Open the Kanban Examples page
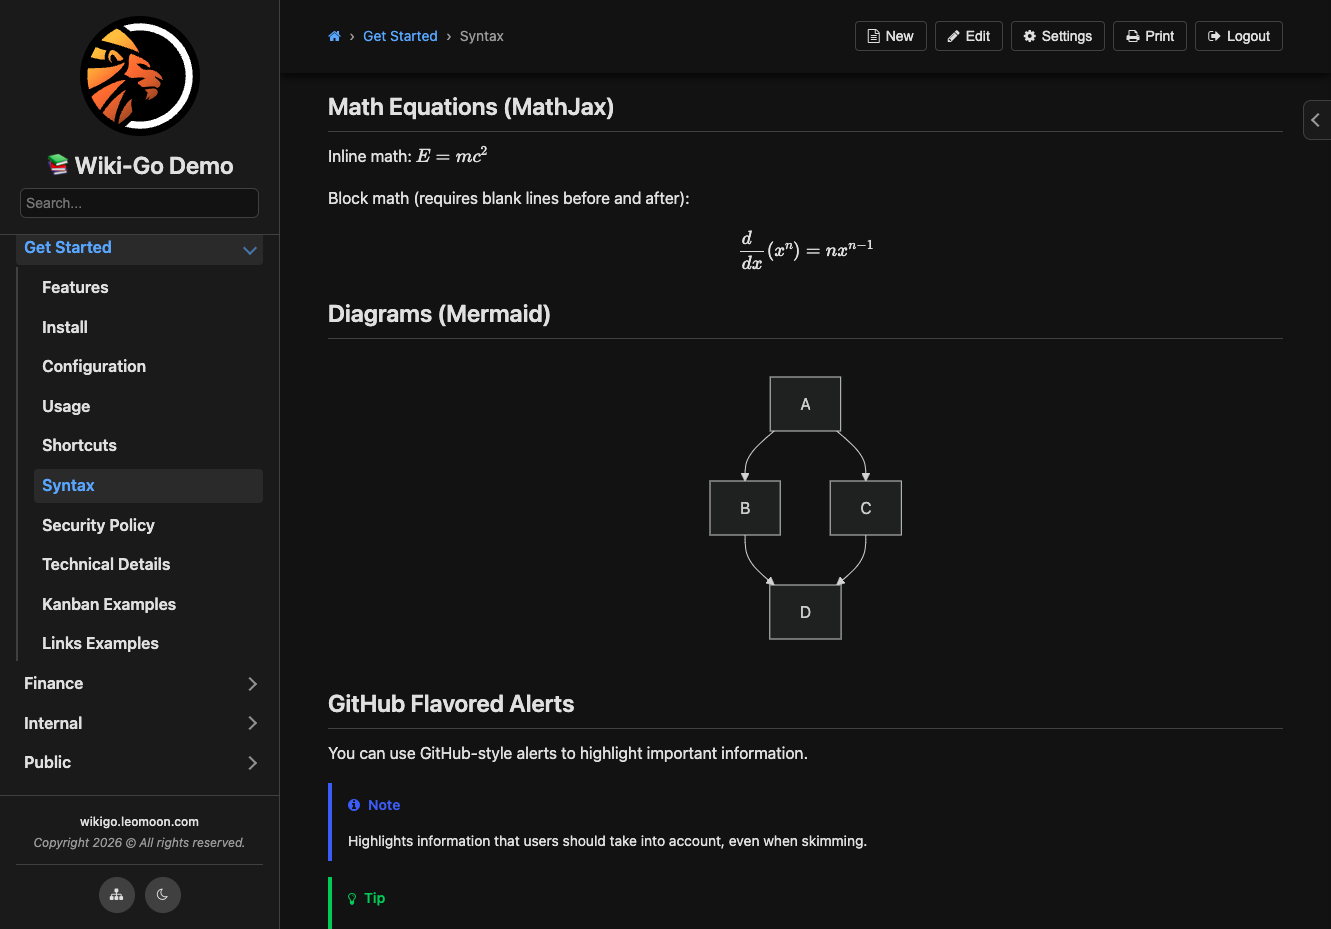 (x=109, y=604)
